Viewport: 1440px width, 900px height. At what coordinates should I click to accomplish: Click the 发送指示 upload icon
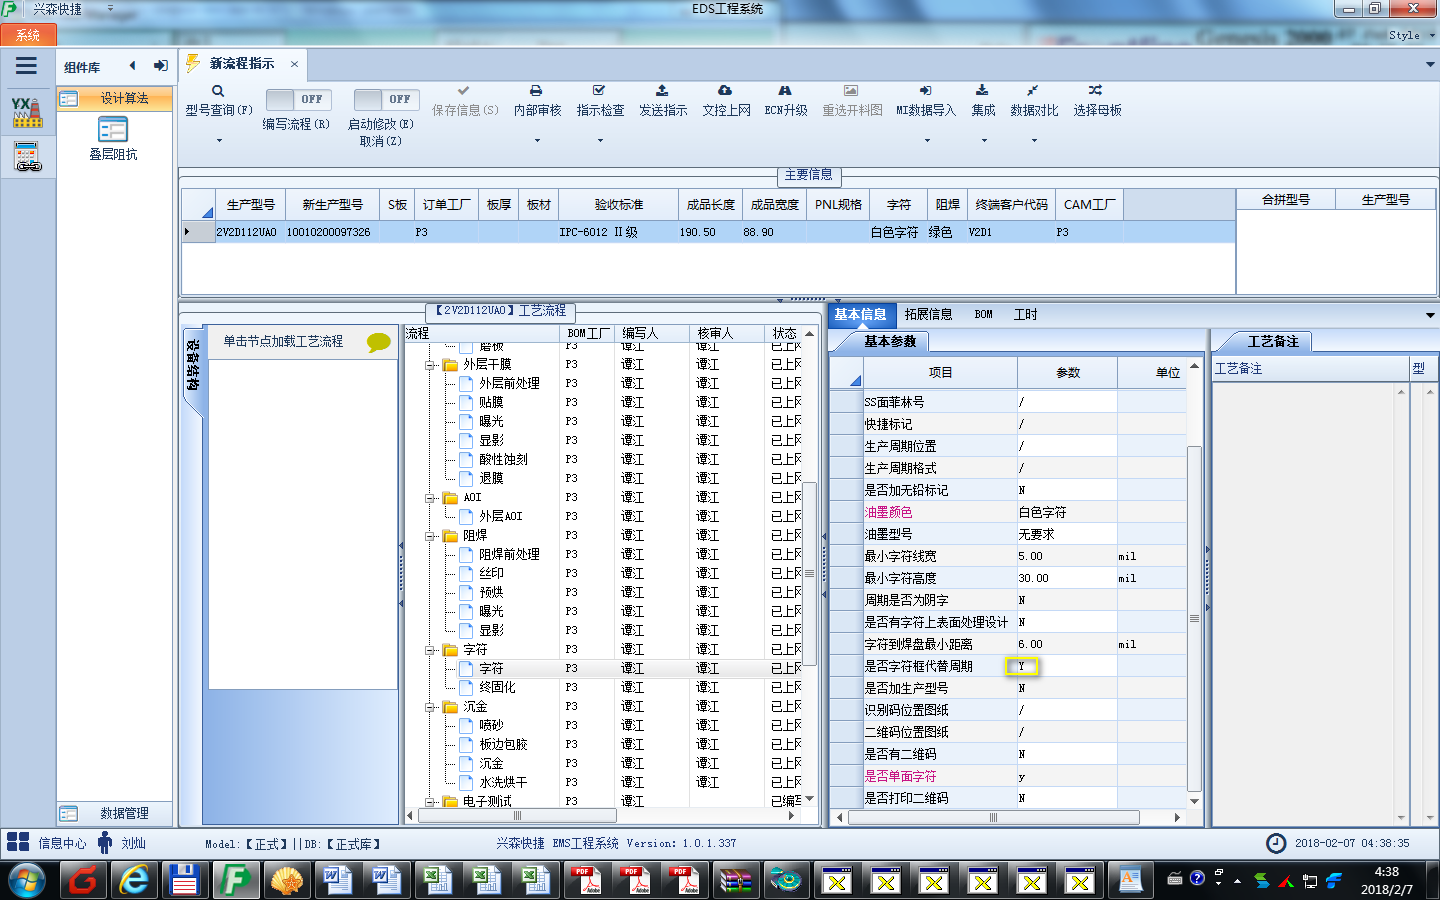(662, 91)
